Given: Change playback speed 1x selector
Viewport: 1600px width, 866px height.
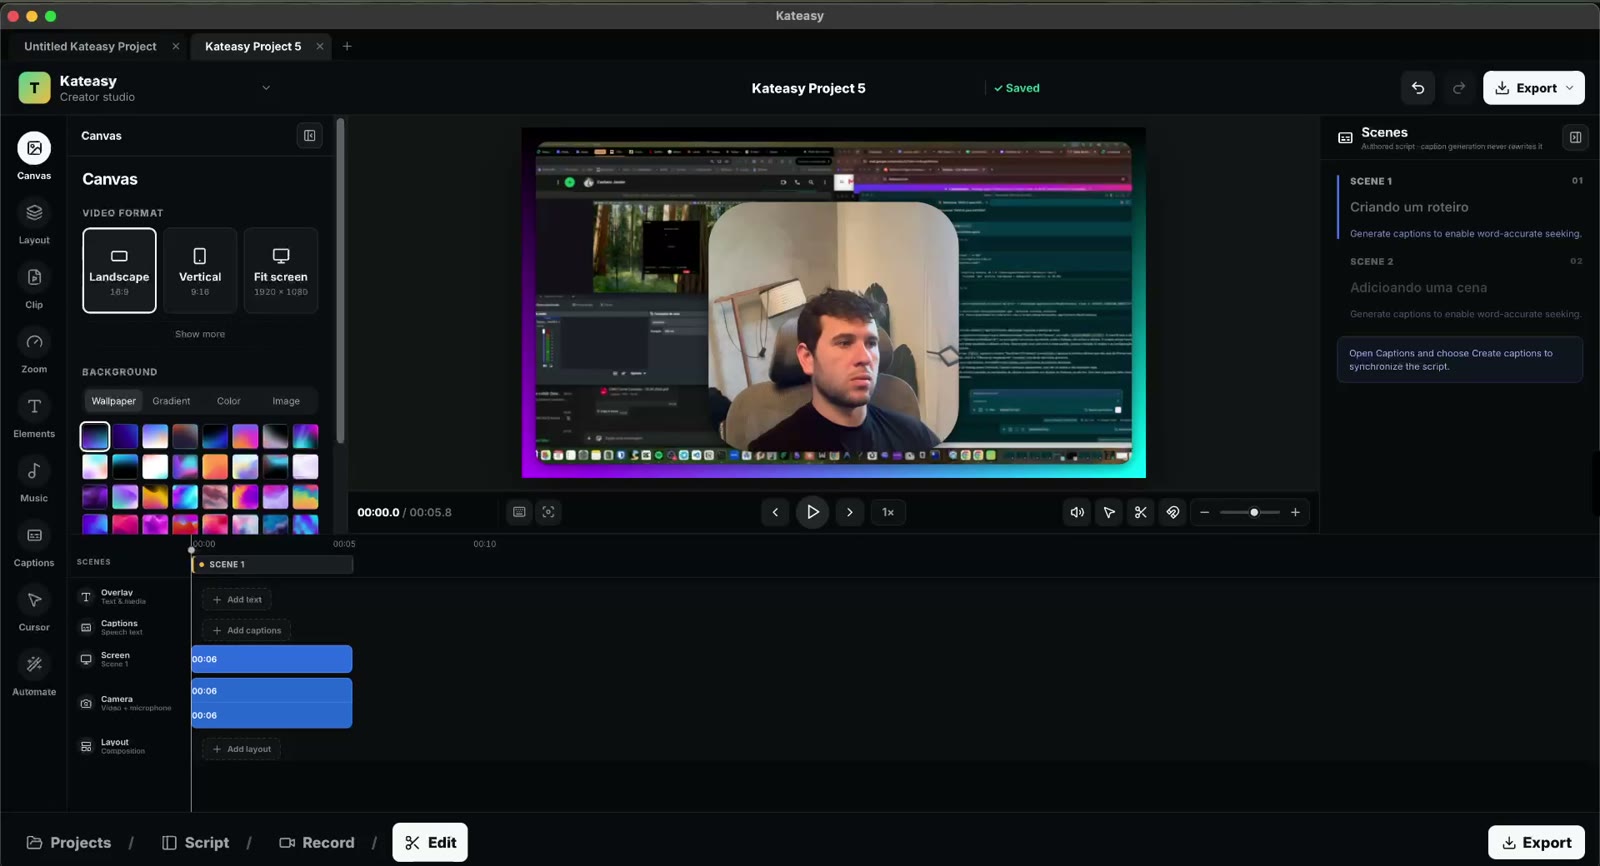Looking at the screenshot, I should 888,512.
